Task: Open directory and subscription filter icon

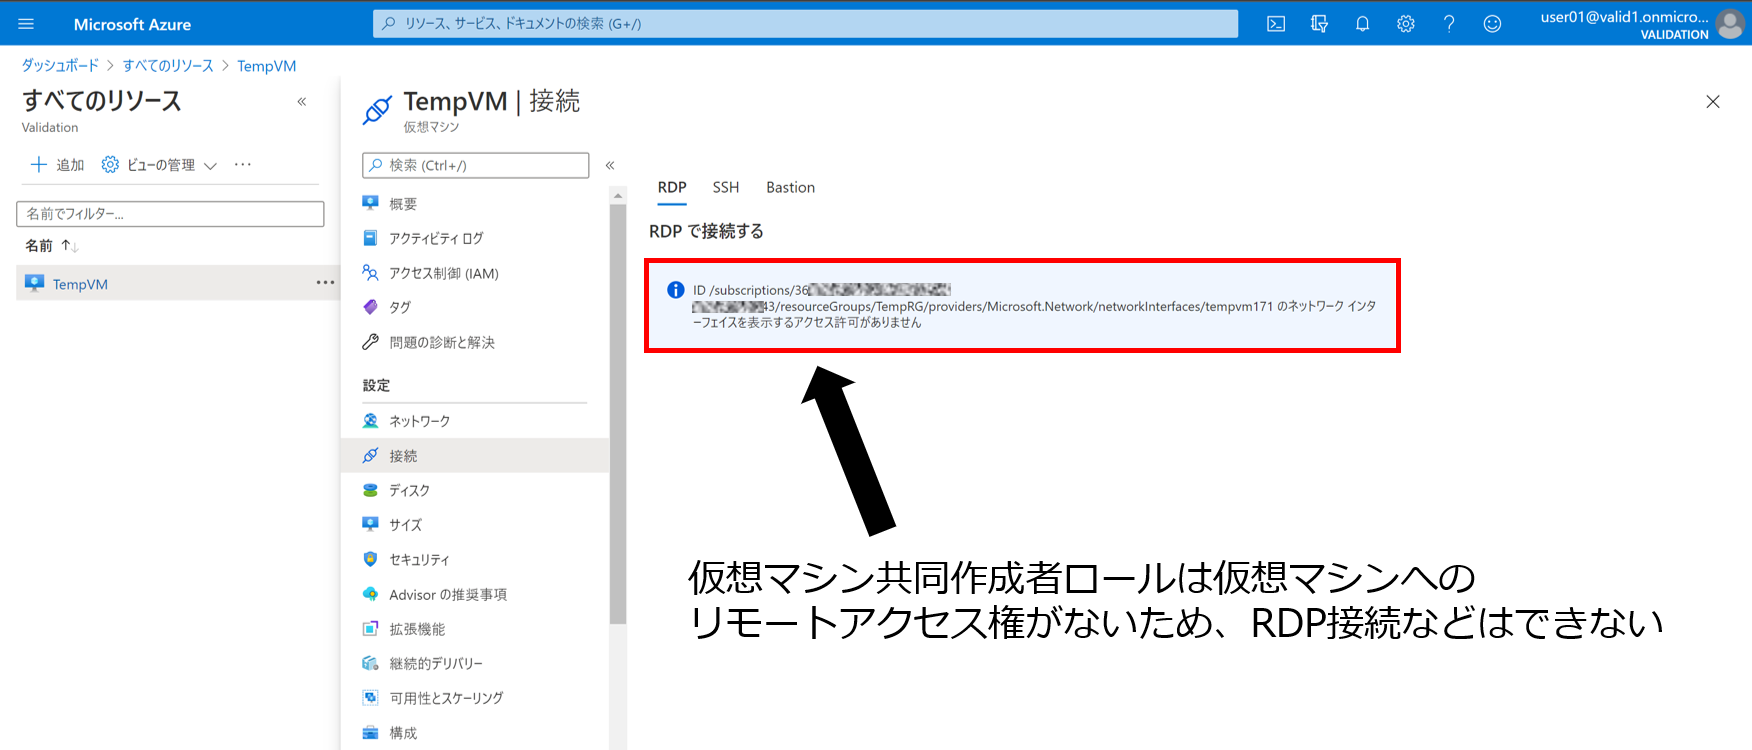Action: click(1319, 24)
